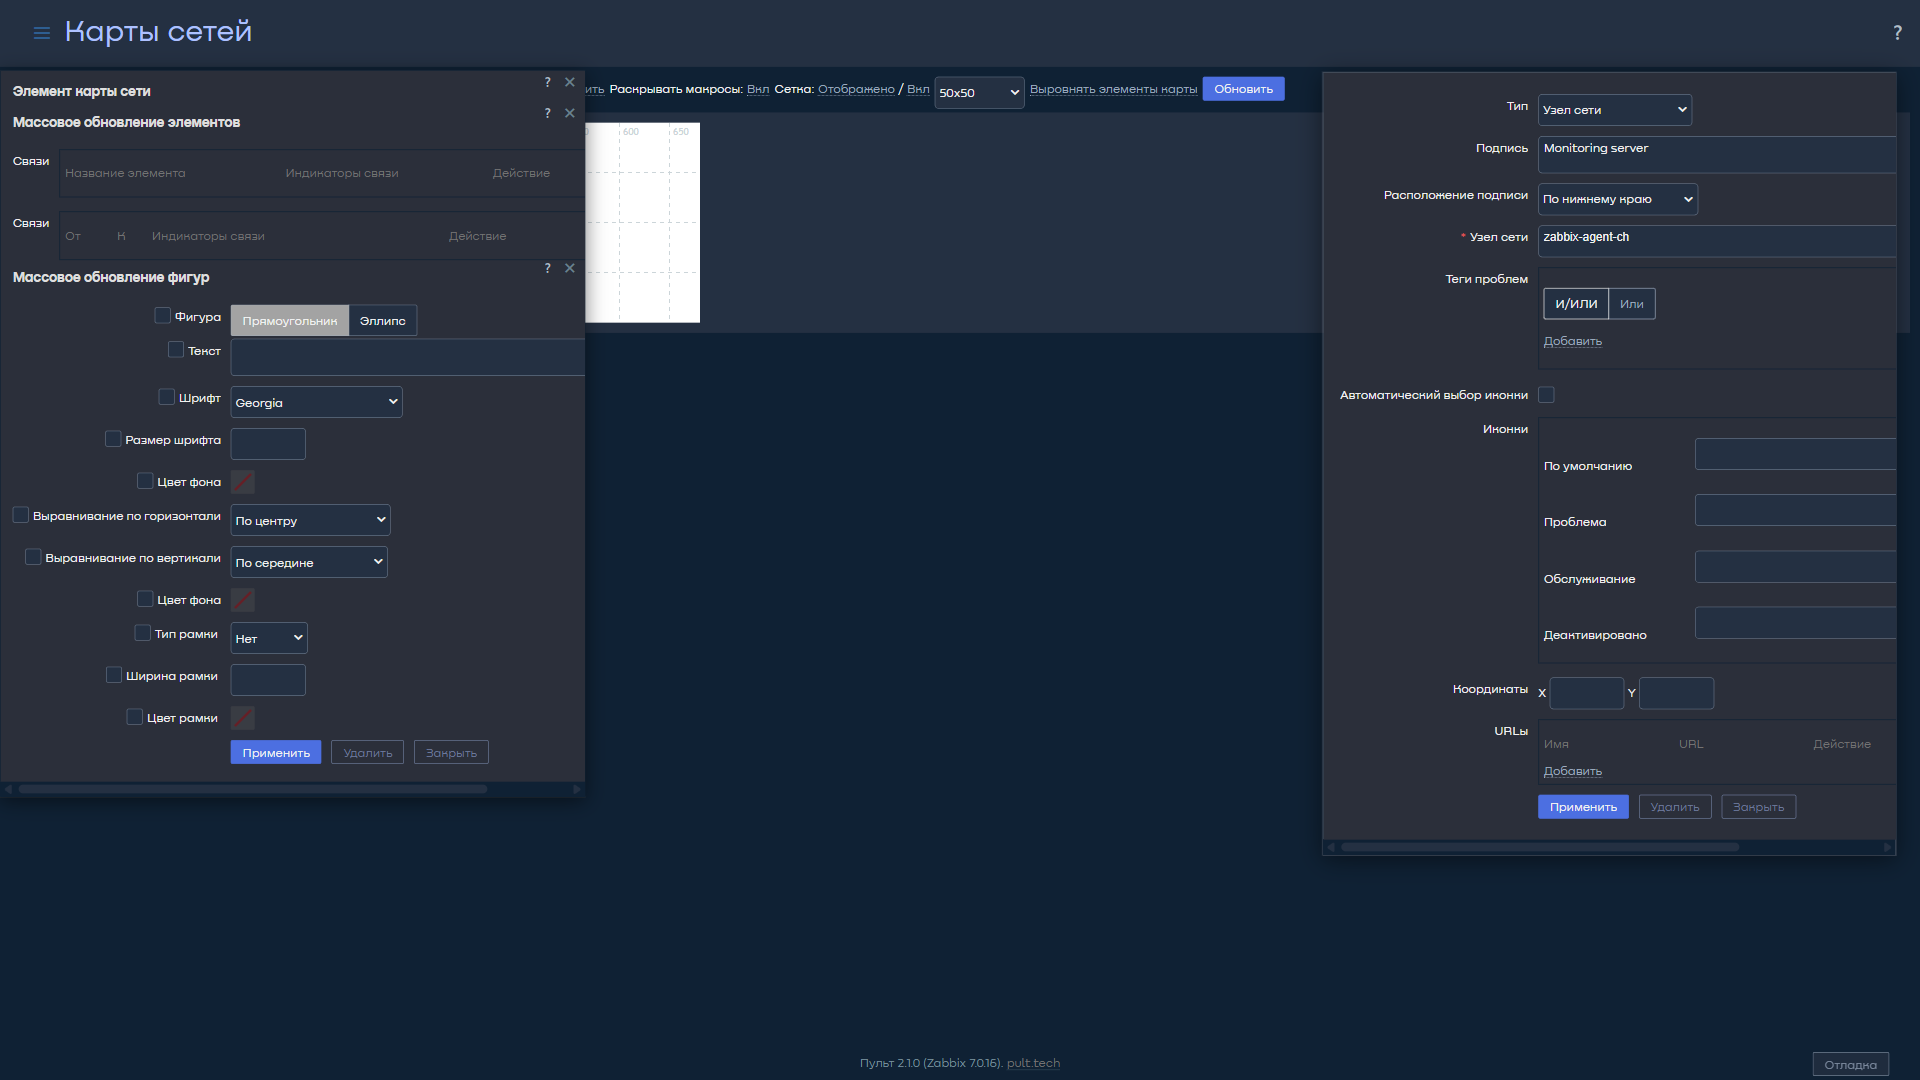Open the Тип Узел сети dropdown
This screenshot has height=1080, width=1920.
coord(1615,110)
